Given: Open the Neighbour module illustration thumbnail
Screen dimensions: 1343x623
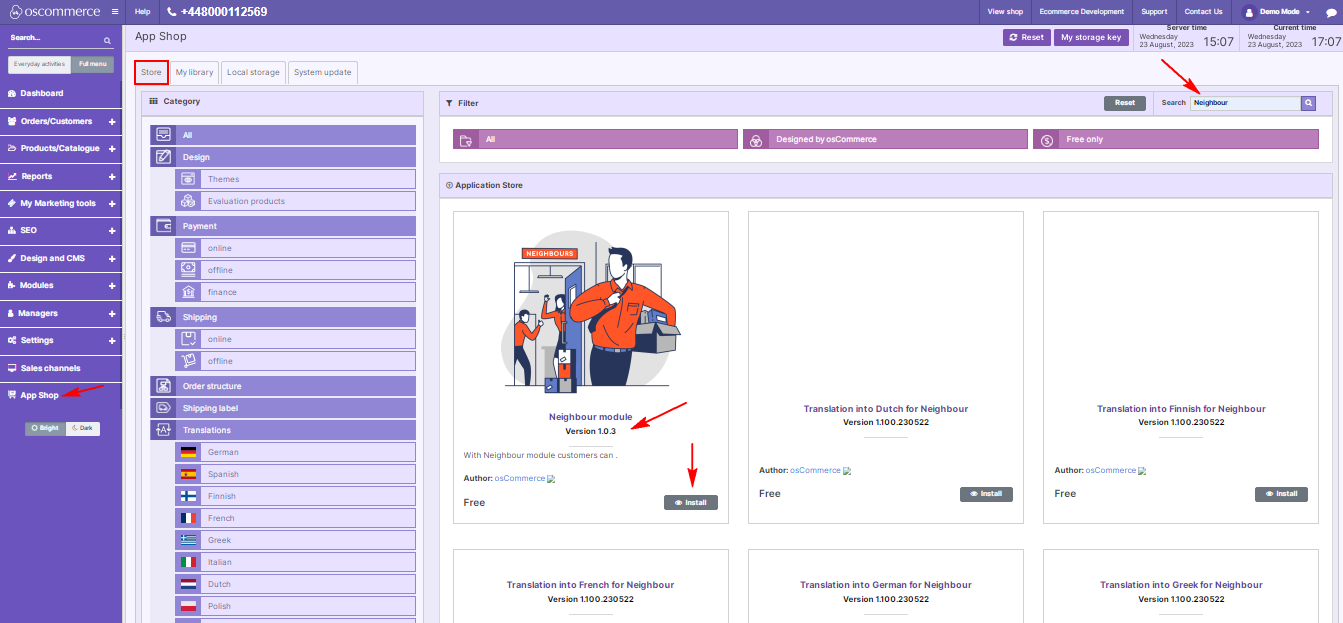Looking at the screenshot, I should click(x=591, y=313).
